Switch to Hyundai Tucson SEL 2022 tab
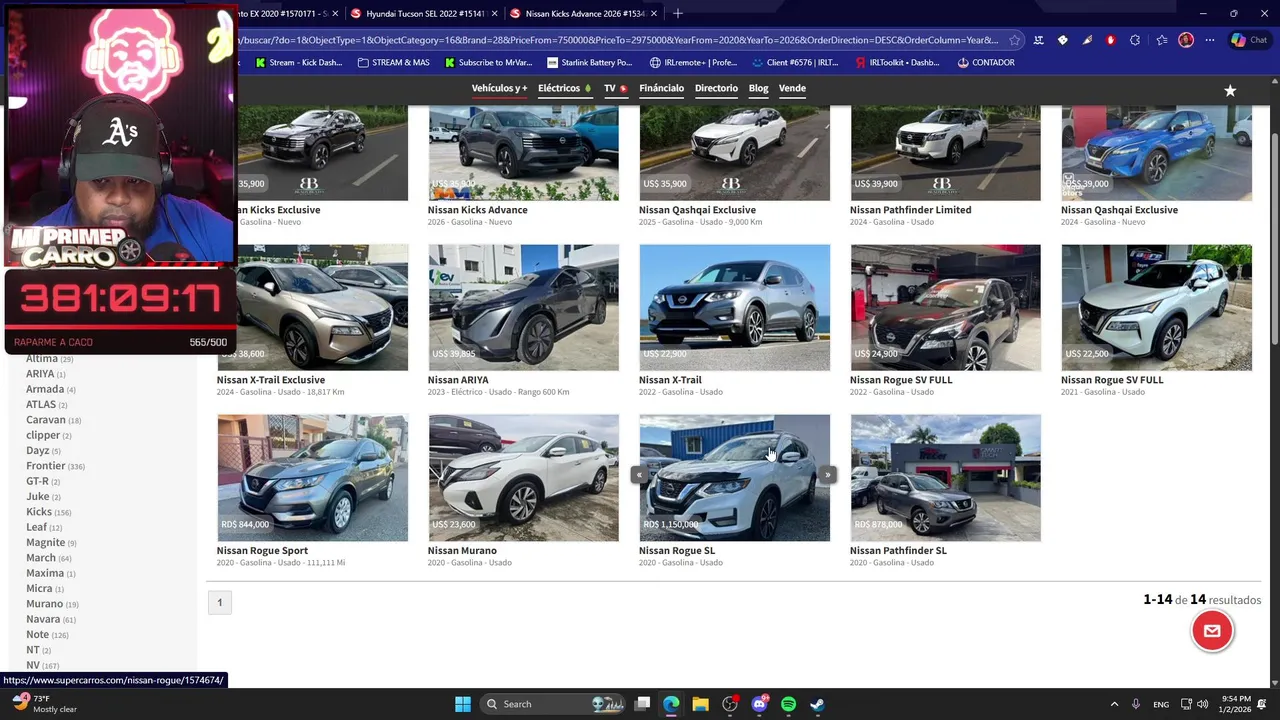This screenshot has width=1280, height=720. 425,14
